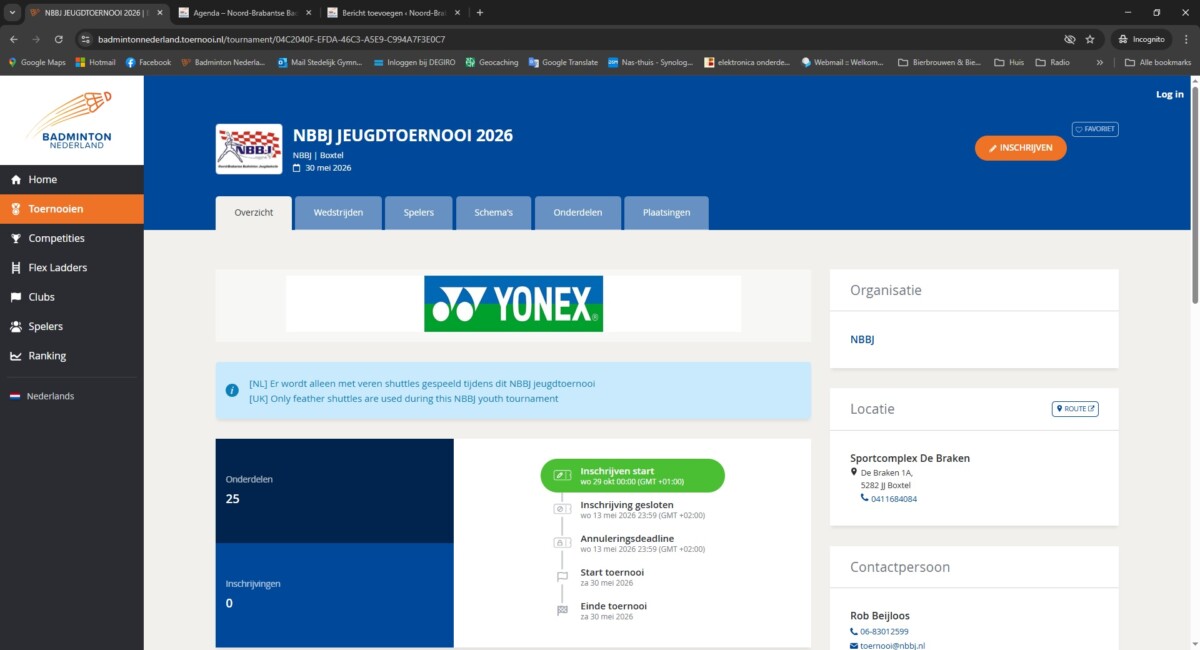The image size is (1200, 650).
Task: Open the Spelers sidebar entry
Action: (x=71, y=326)
